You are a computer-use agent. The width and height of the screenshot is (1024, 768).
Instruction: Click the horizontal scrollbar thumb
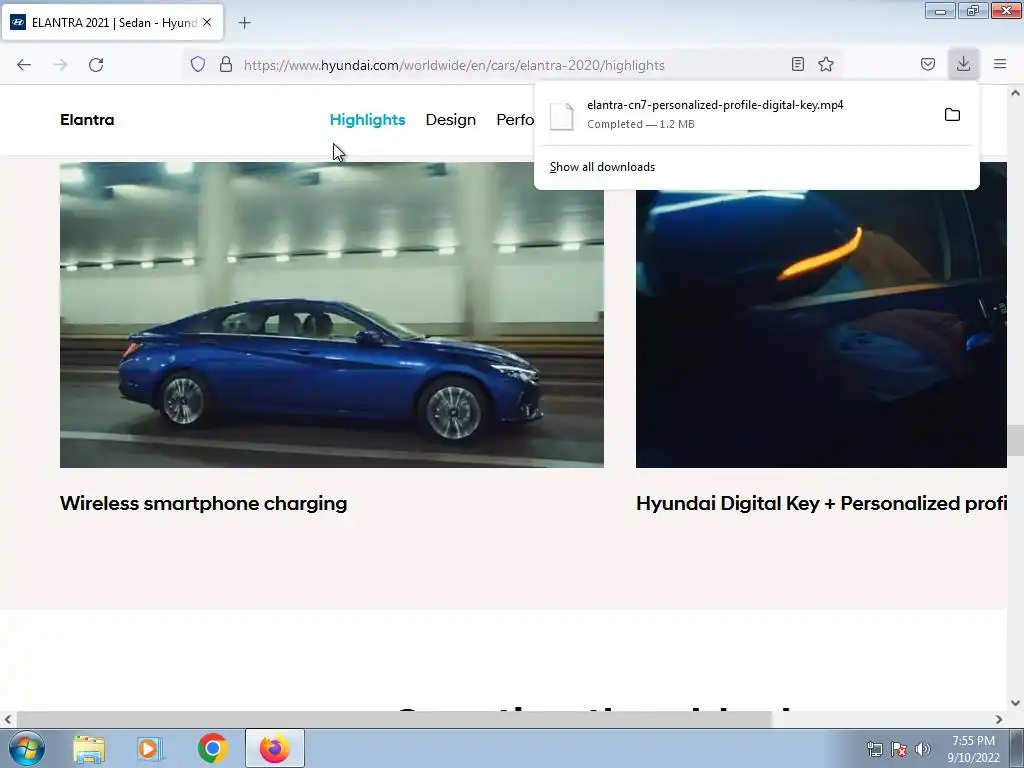click(x=394, y=719)
